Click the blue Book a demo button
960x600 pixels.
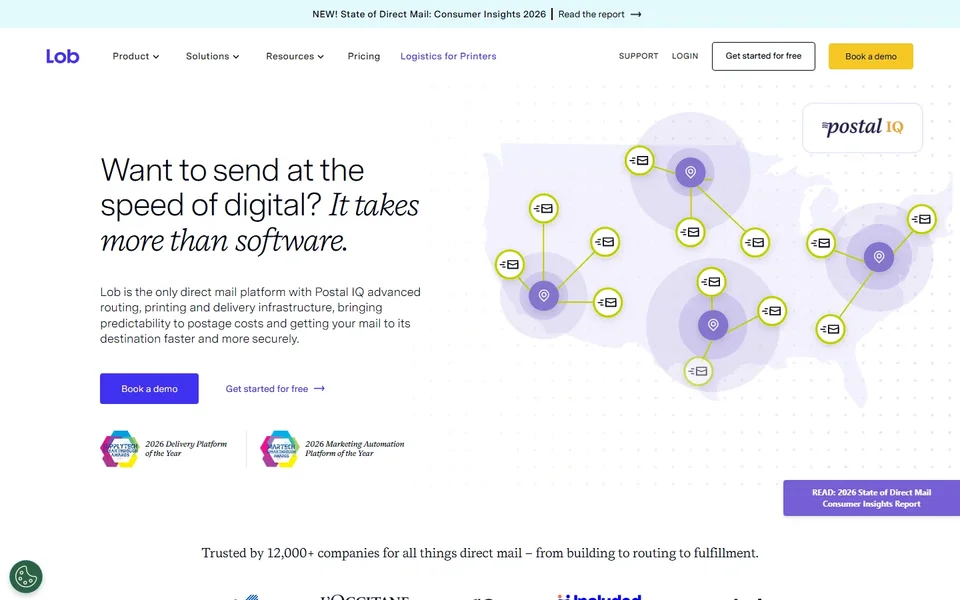pyautogui.click(x=149, y=389)
